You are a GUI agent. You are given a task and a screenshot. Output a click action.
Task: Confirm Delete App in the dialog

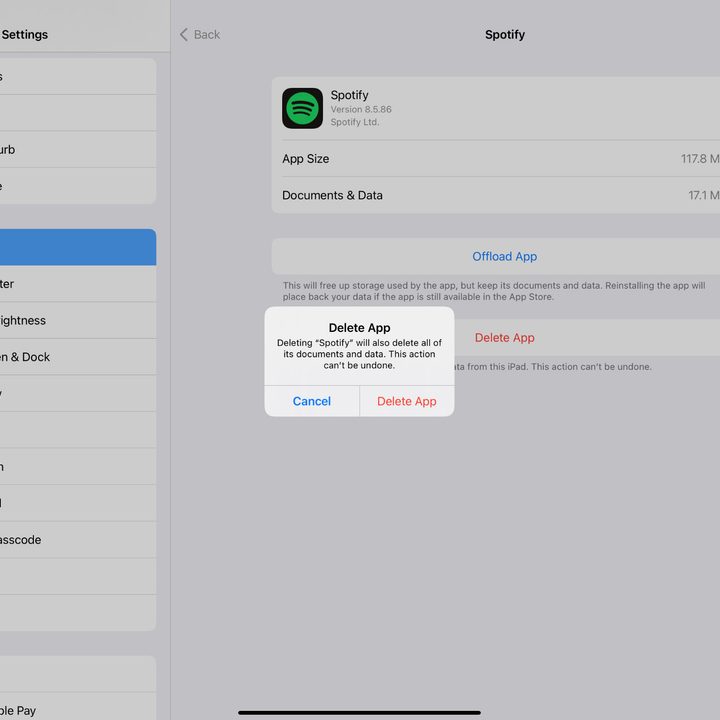[x=407, y=401]
